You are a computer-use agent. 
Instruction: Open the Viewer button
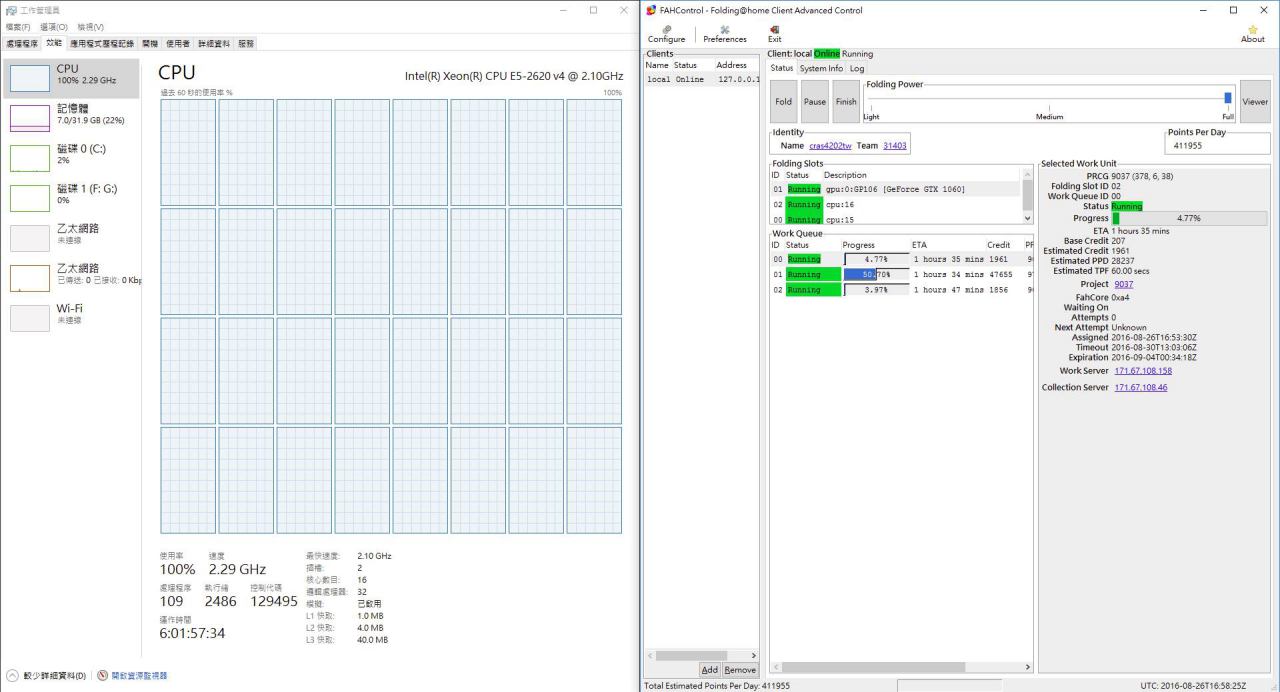tap(1255, 102)
